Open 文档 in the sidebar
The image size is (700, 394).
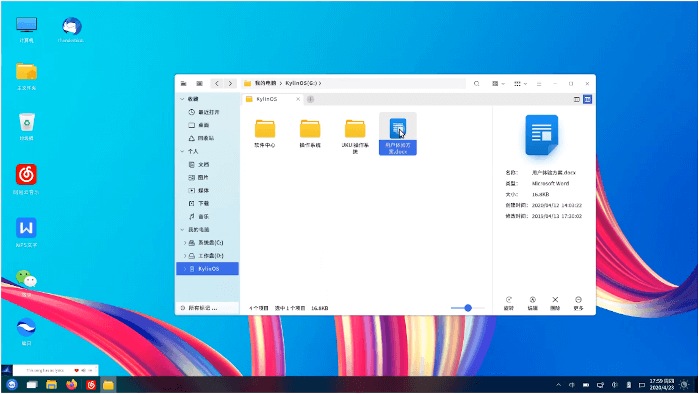tap(199, 164)
